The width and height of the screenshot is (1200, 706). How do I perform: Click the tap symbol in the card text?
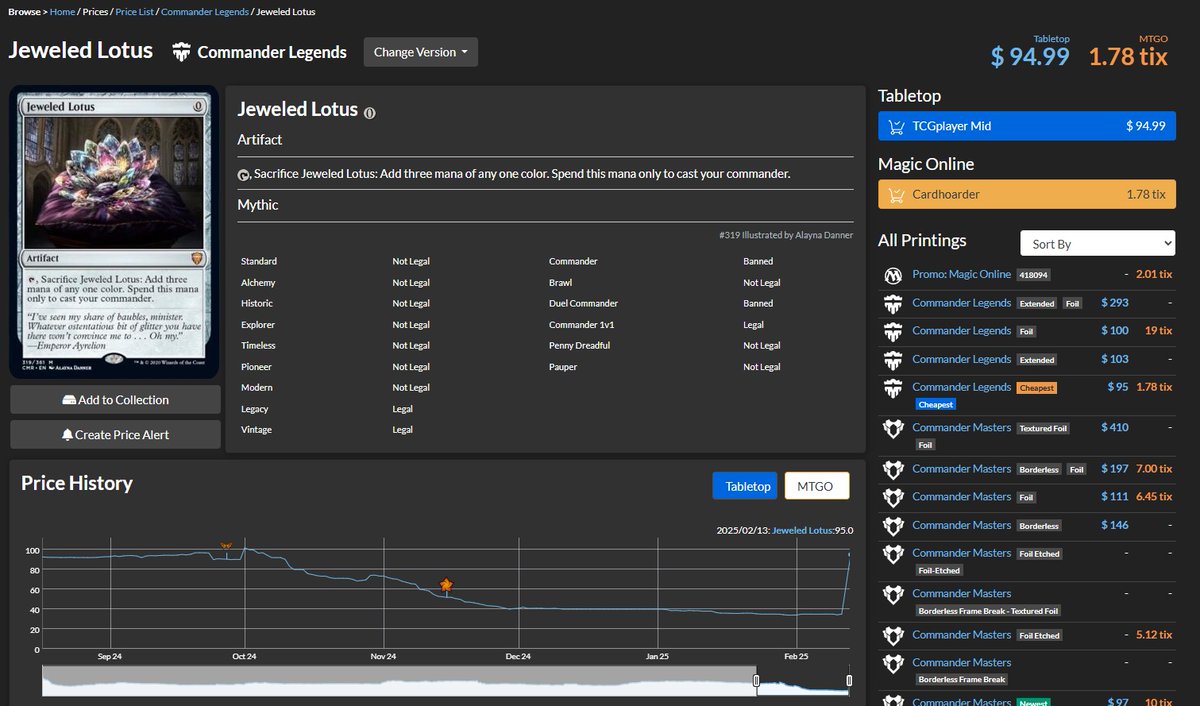pos(244,174)
